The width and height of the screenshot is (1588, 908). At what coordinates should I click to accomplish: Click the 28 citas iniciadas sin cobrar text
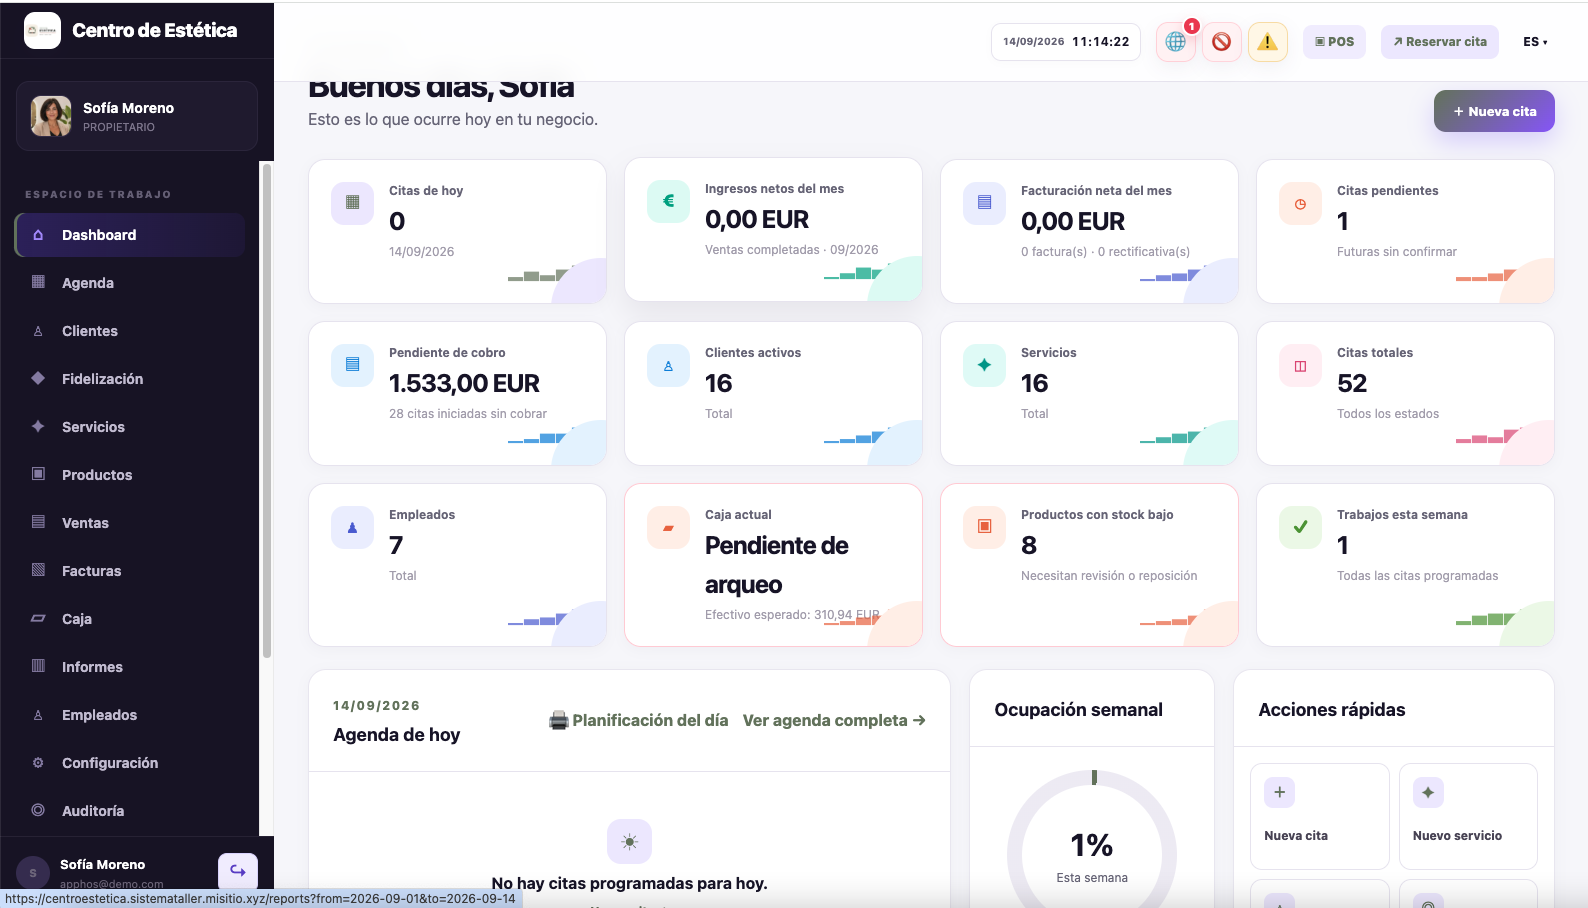pos(468,414)
